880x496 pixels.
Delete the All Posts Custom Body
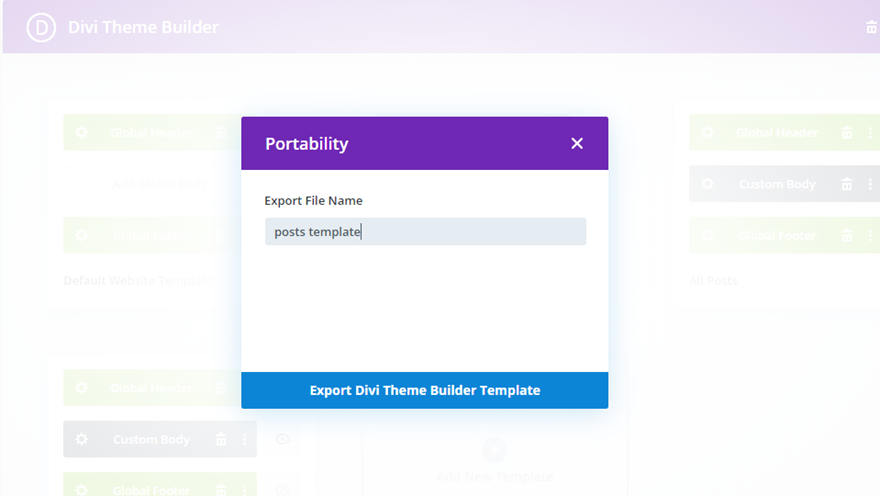point(847,184)
